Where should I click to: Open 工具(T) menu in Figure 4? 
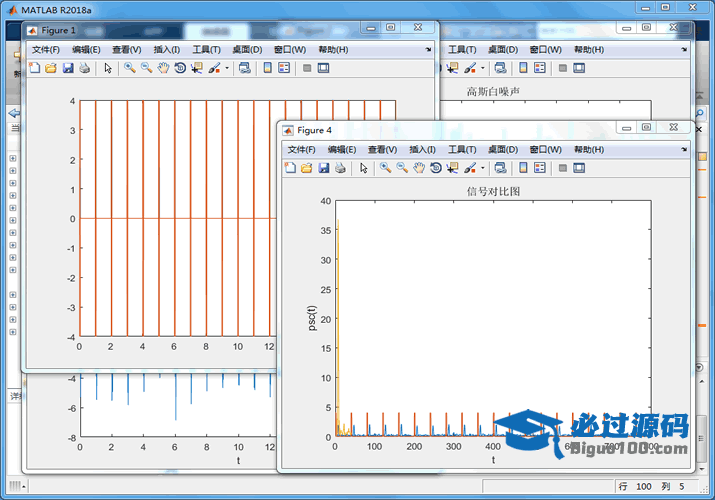(462, 149)
